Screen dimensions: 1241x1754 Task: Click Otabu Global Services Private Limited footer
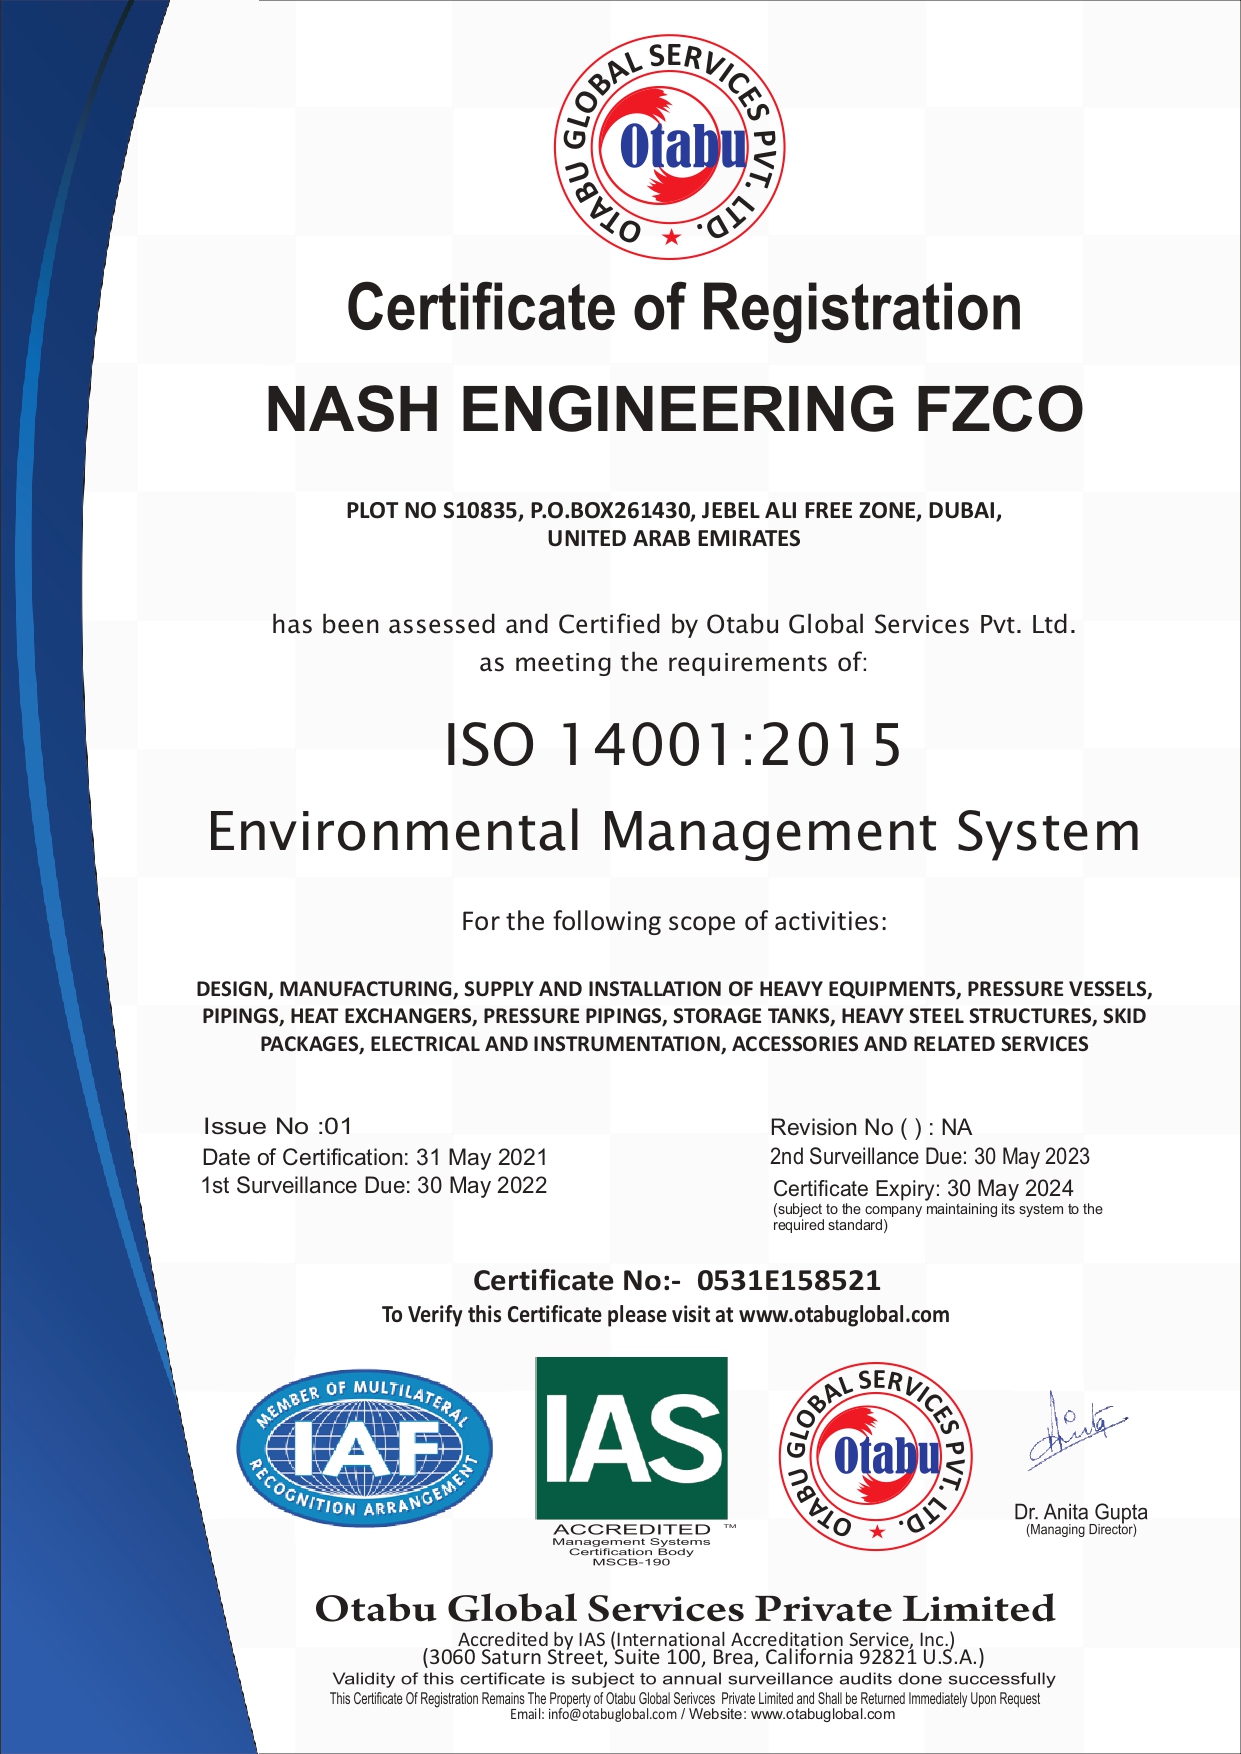tap(685, 1609)
